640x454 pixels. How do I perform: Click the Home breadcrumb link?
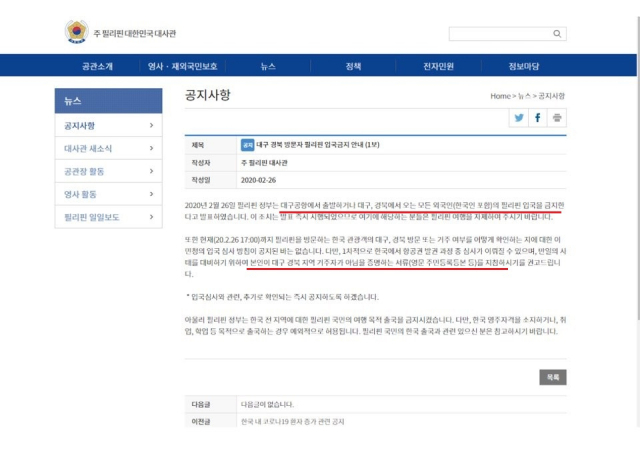coord(500,96)
